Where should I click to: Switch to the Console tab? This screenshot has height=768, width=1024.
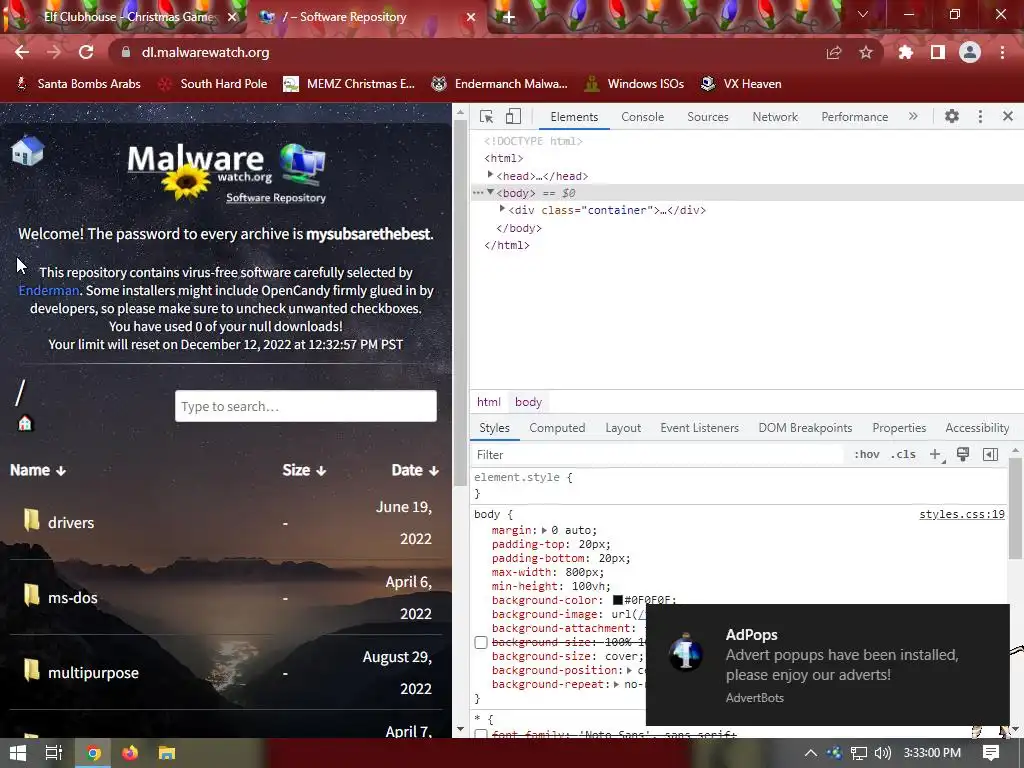642,117
